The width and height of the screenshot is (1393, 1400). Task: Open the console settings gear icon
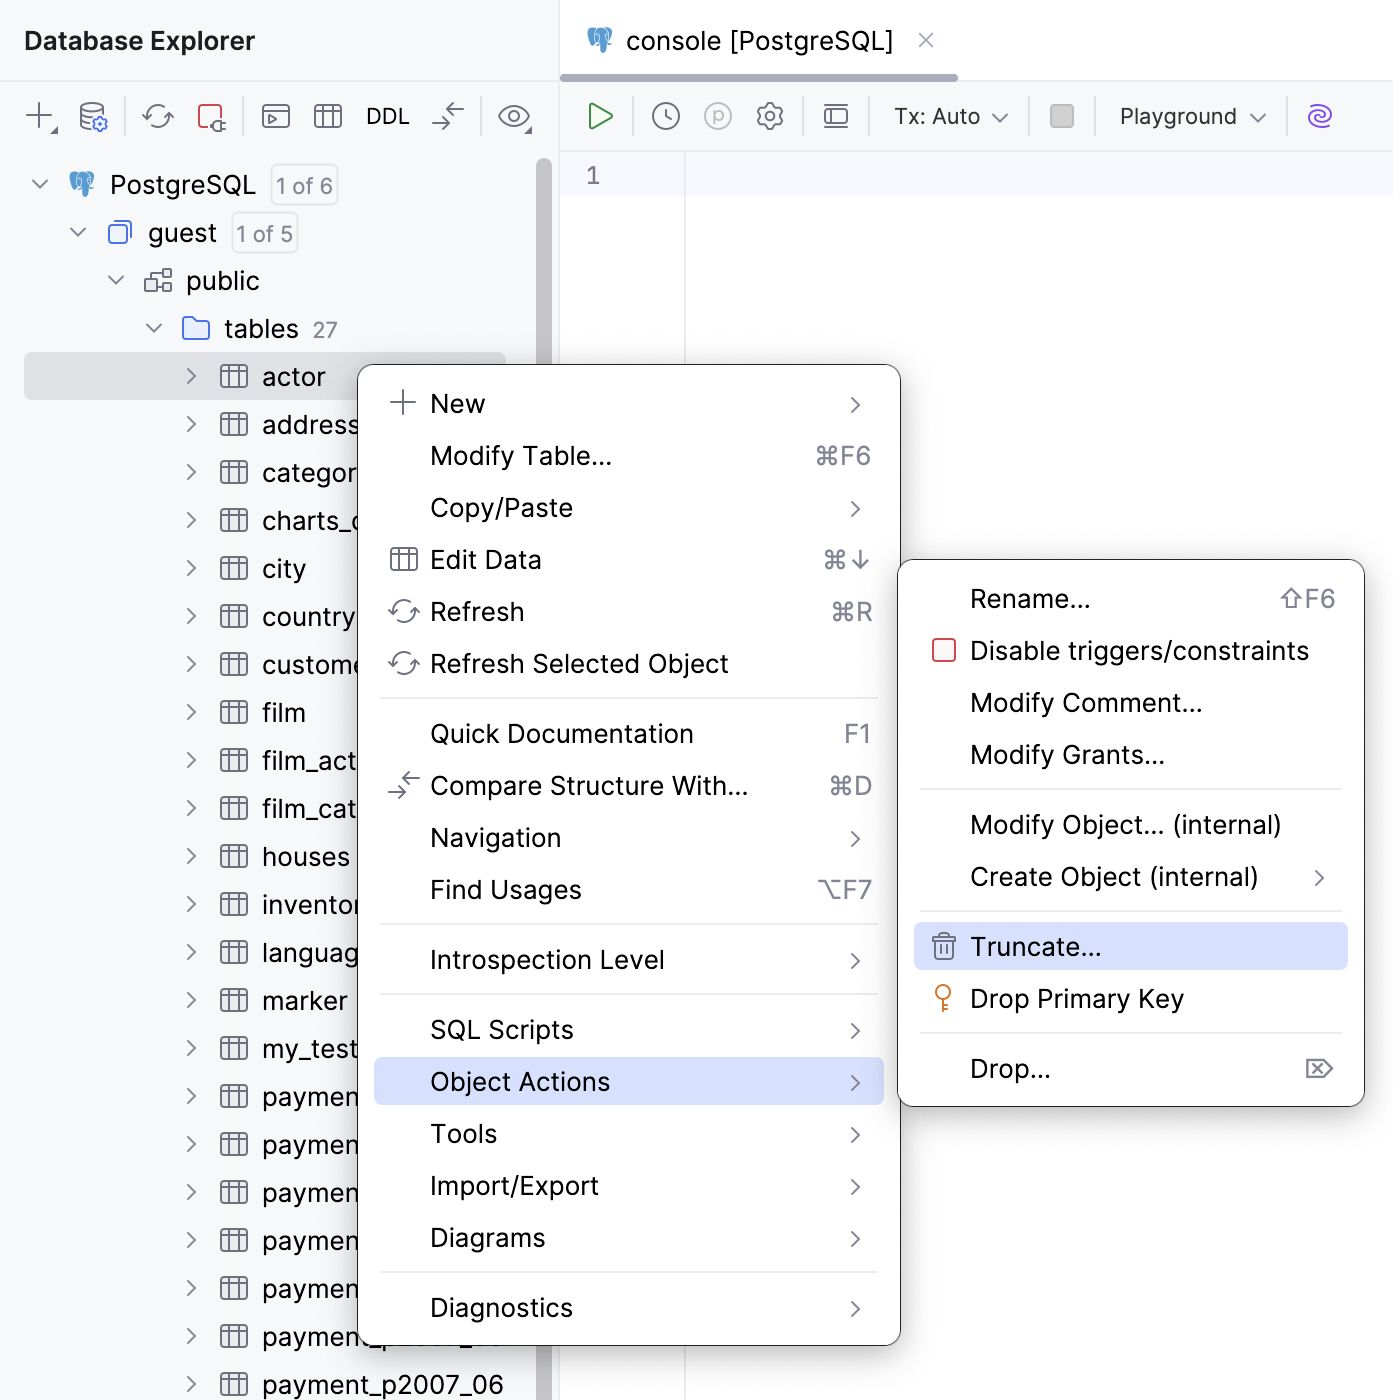click(769, 116)
